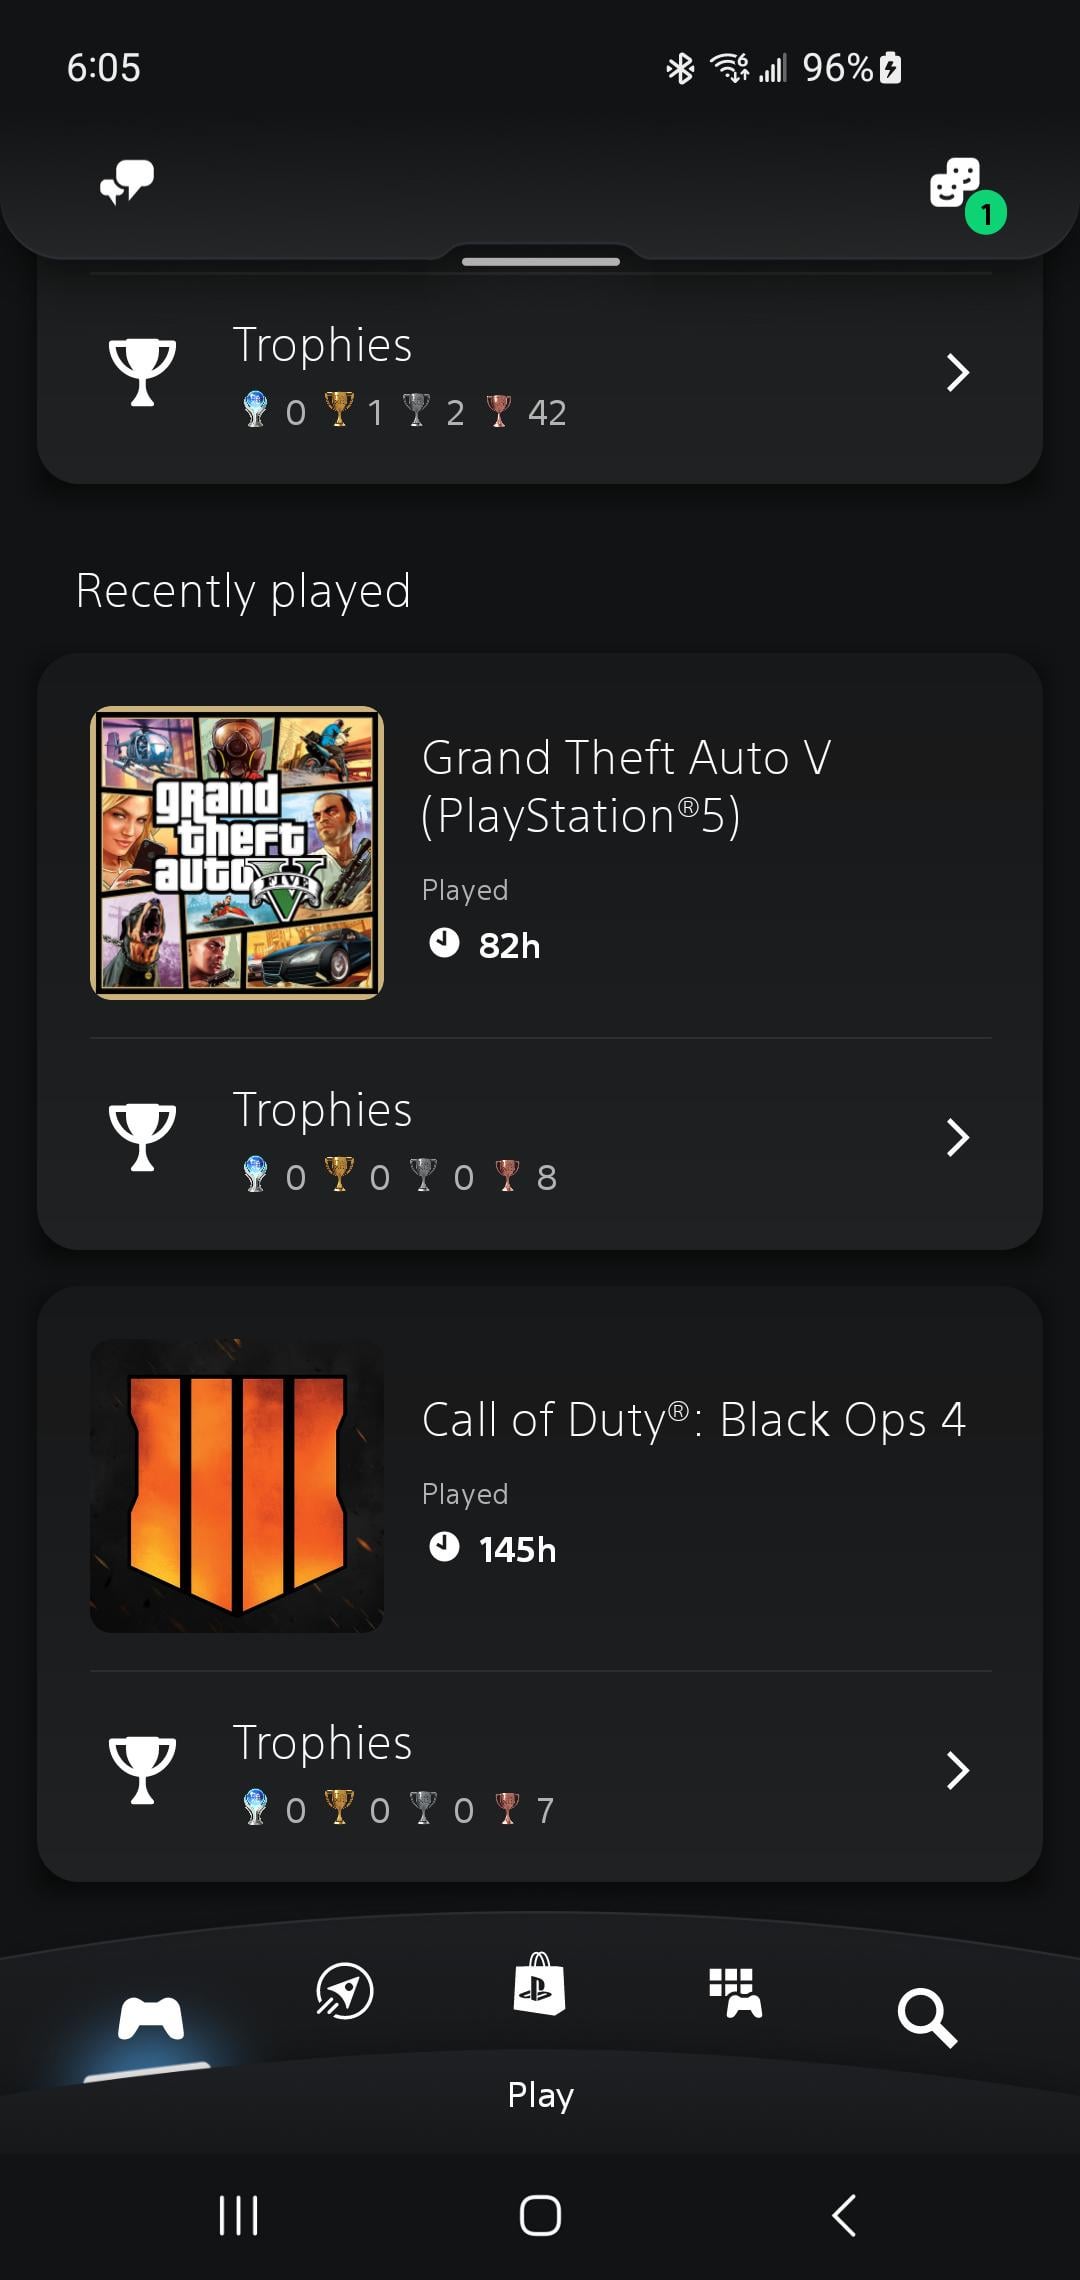Open the Explore compass tab
The width and height of the screenshot is (1080, 2280).
tap(344, 1991)
